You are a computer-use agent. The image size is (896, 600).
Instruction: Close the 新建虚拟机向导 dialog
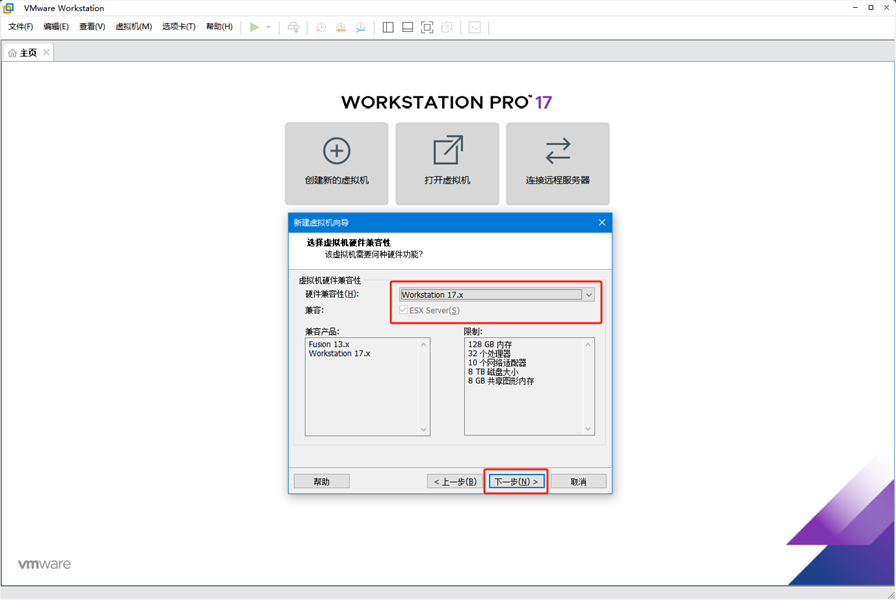pos(602,222)
